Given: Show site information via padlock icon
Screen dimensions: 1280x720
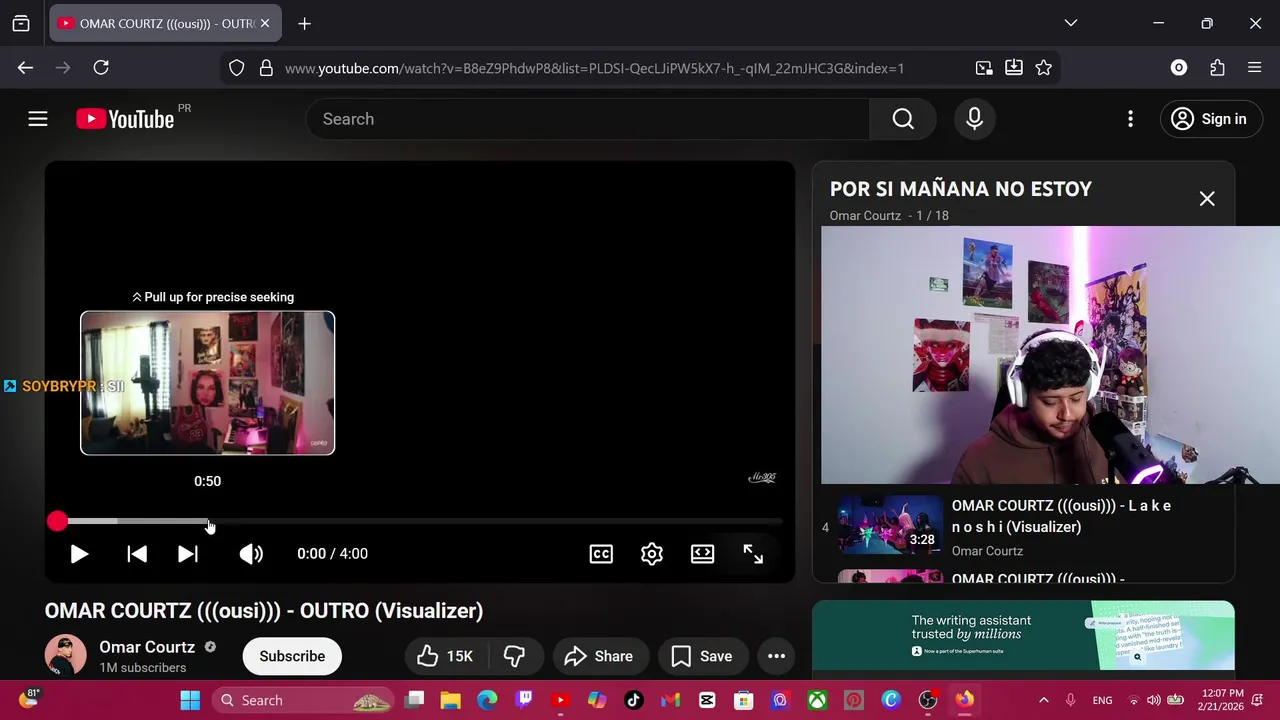Looking at the screenshot, I should (x=266, y=68).
